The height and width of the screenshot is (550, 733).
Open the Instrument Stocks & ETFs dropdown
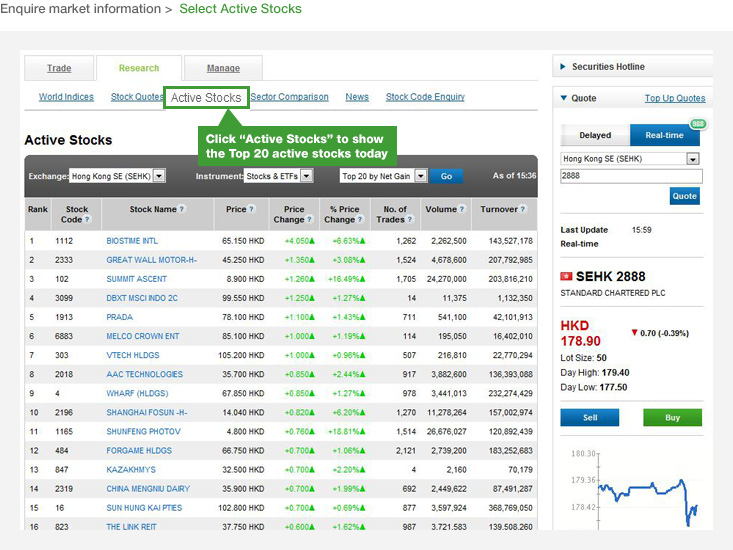pos(307,176)
